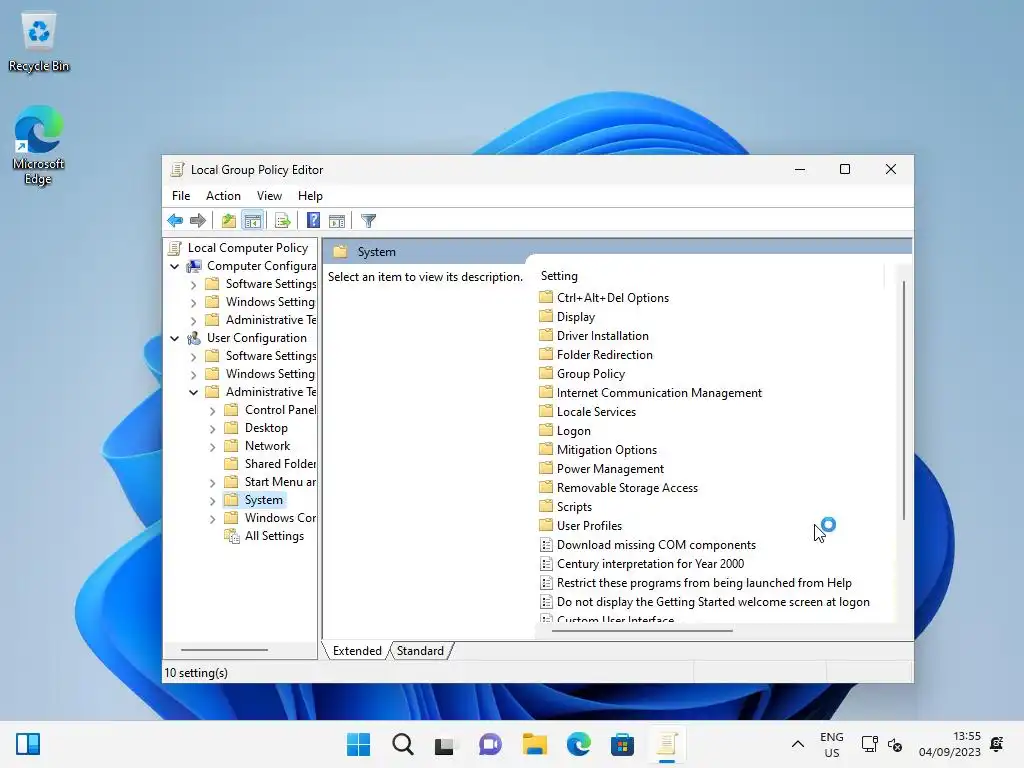
Task: Click the Up one level folder icon
Action: [228, 221]
